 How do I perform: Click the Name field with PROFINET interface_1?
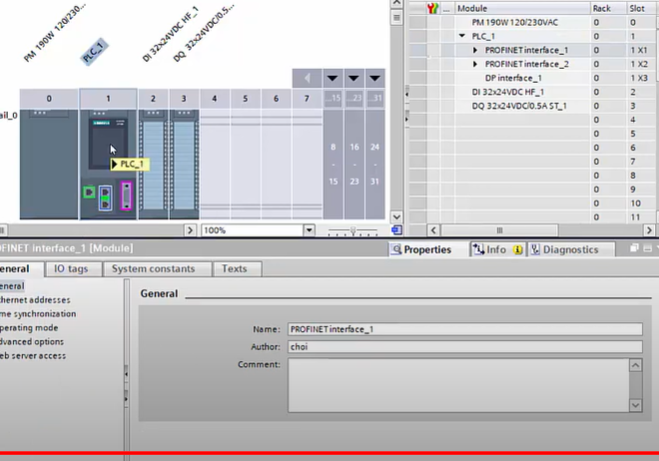point(465,329)
